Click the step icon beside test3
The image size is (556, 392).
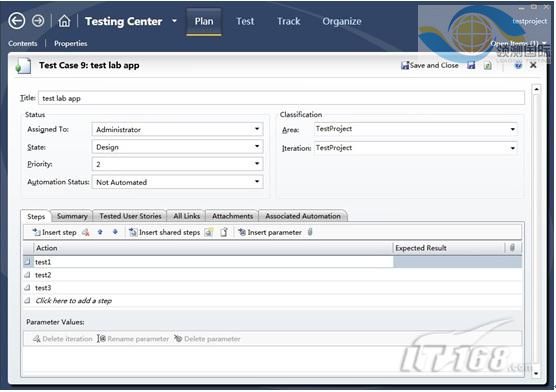coord(27,288)
